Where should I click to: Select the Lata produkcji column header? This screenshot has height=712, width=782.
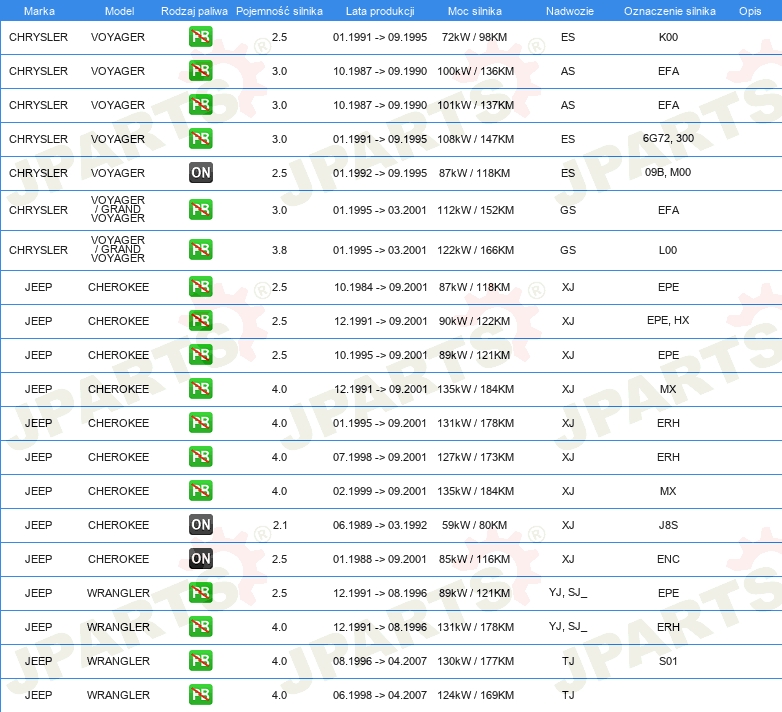tap(379, 11)
